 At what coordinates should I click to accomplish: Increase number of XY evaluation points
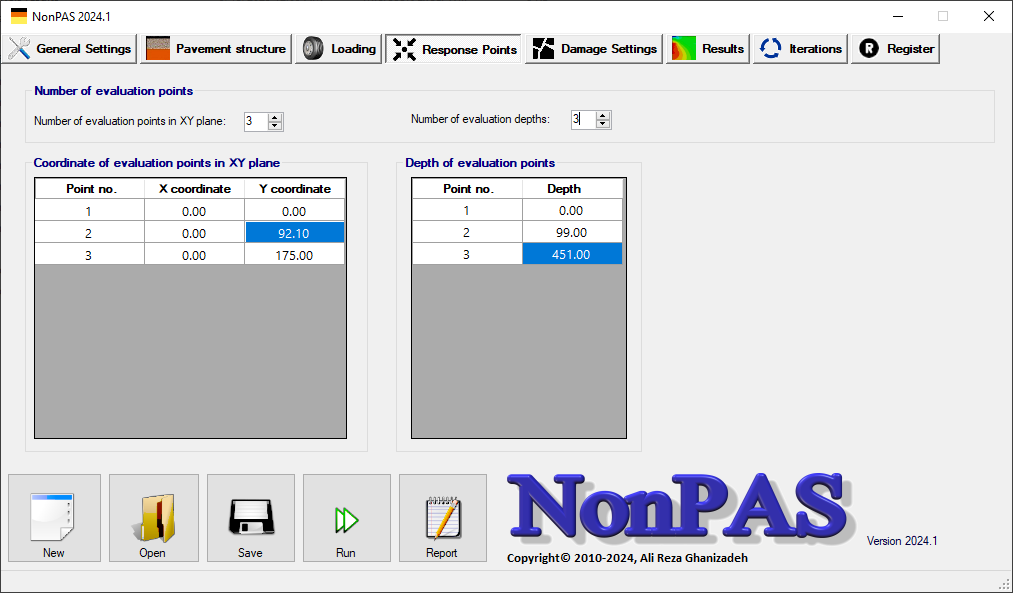[276, 116]
